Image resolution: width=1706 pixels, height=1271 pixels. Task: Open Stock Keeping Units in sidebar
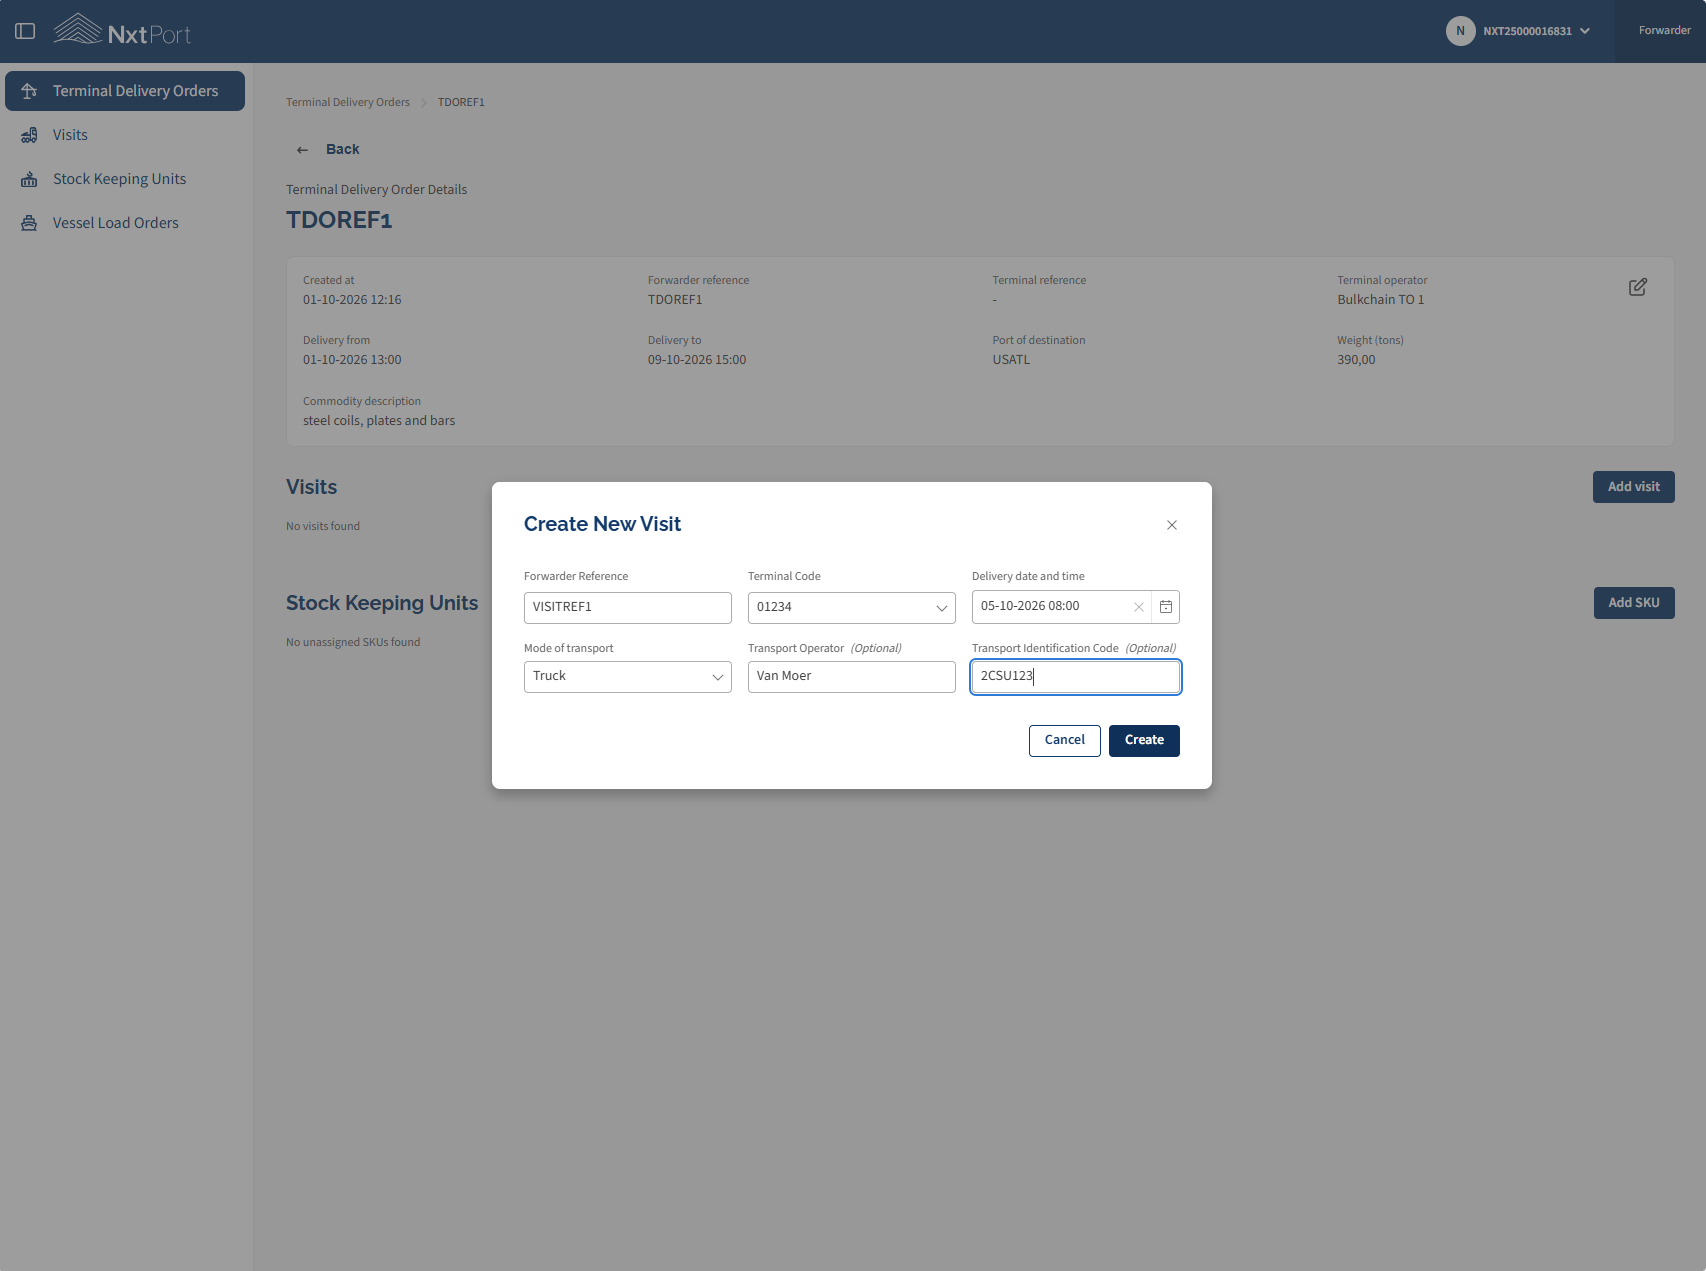[125, 179]
